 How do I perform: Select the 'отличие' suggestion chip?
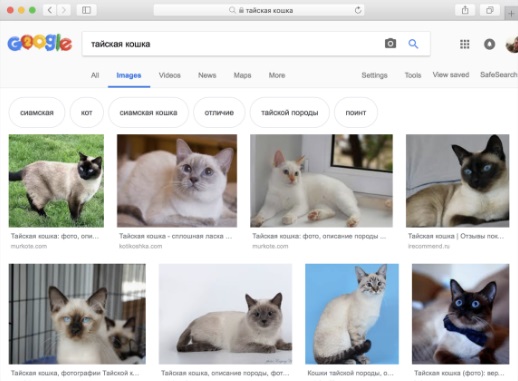219,113
